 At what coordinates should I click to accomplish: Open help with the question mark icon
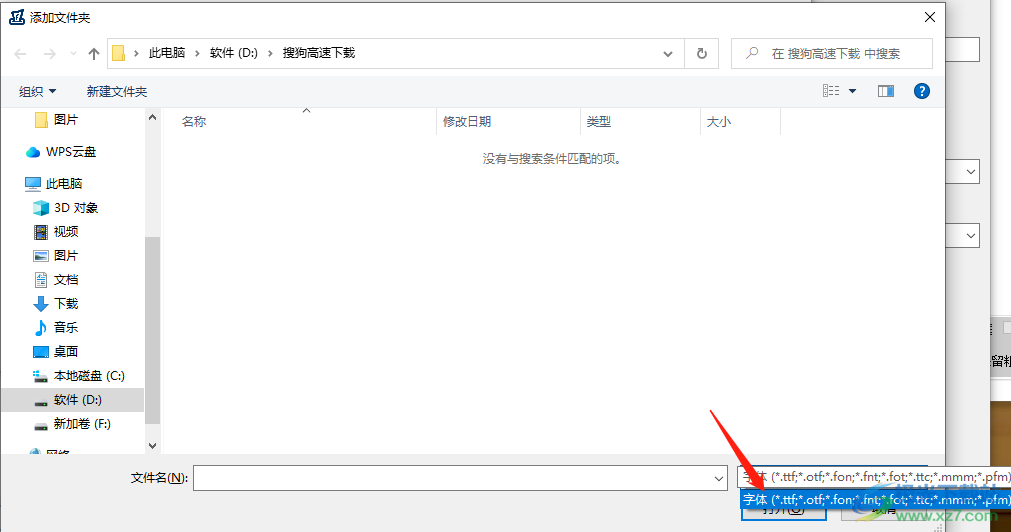[922, 91]
